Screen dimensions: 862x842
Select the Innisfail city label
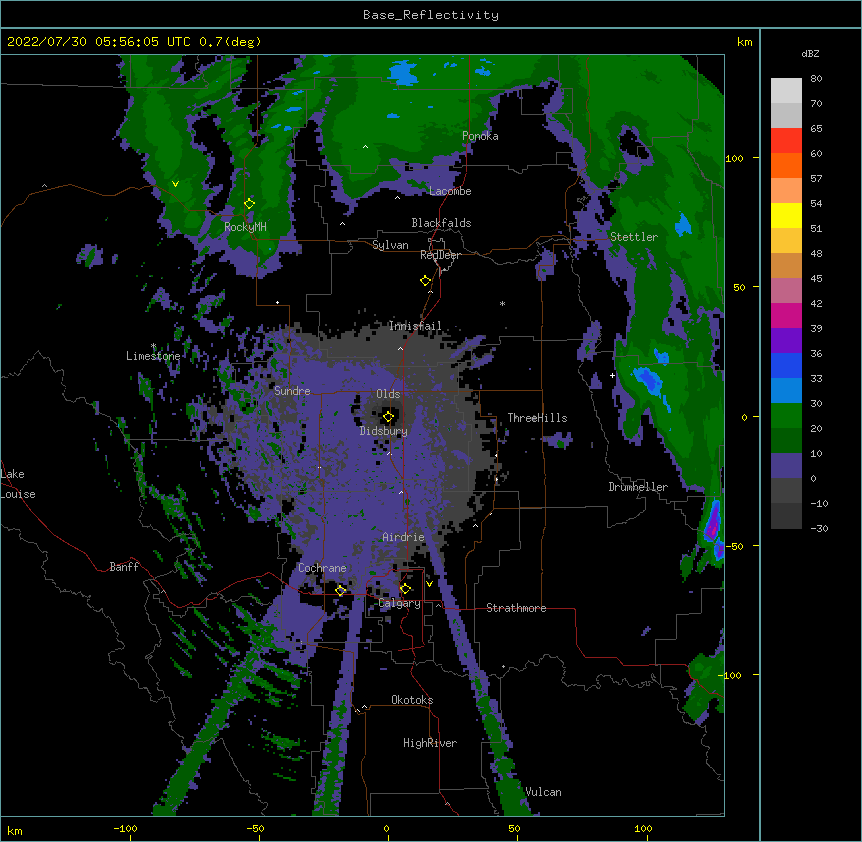click(415, 326)
